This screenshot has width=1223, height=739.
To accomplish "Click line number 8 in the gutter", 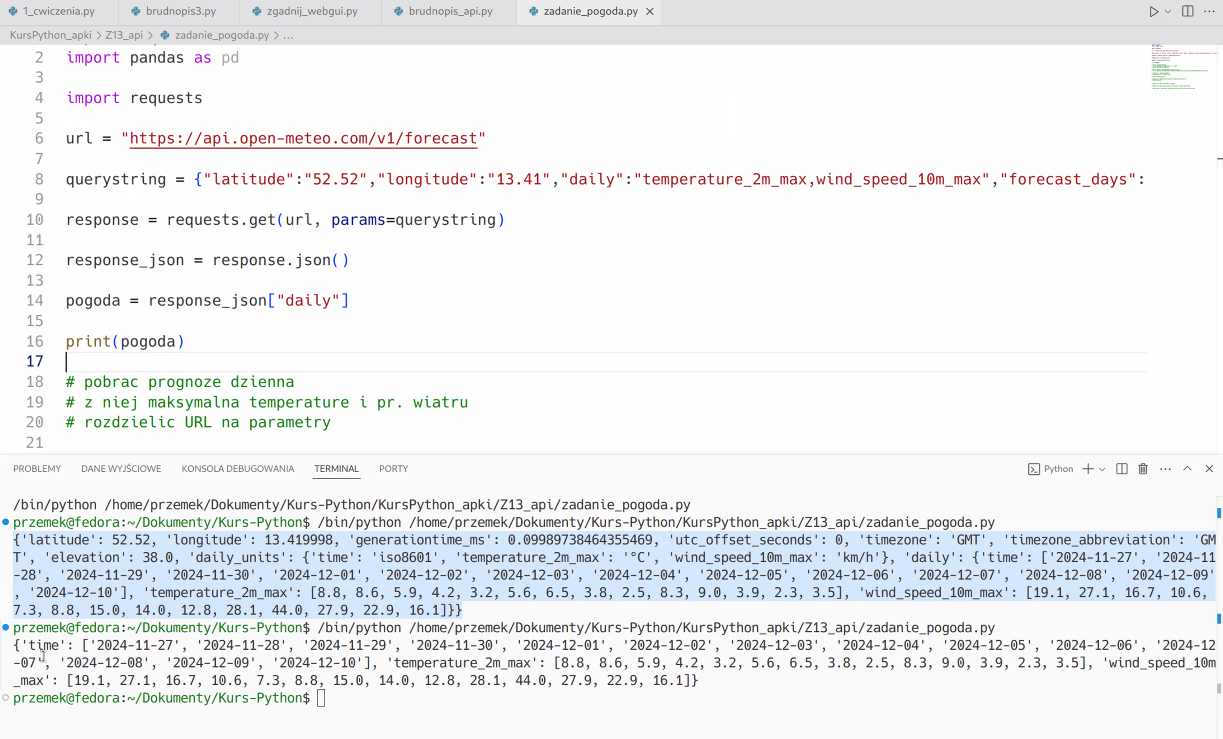I will point(39,179).
